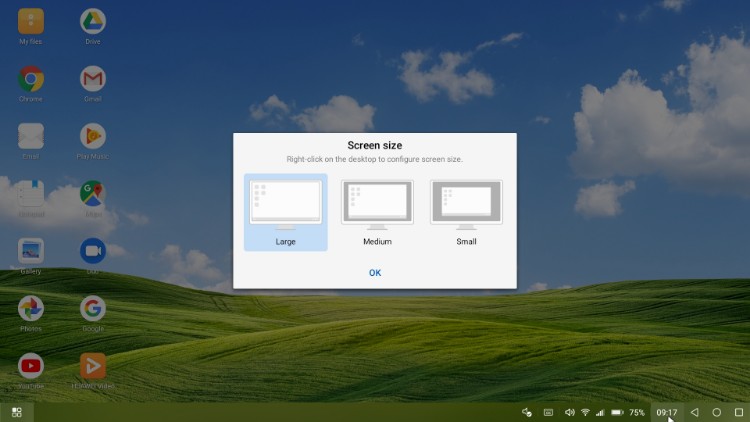Confirm the screen size with OK
Viewport: 750px width, 422px height.
[375, 273]
